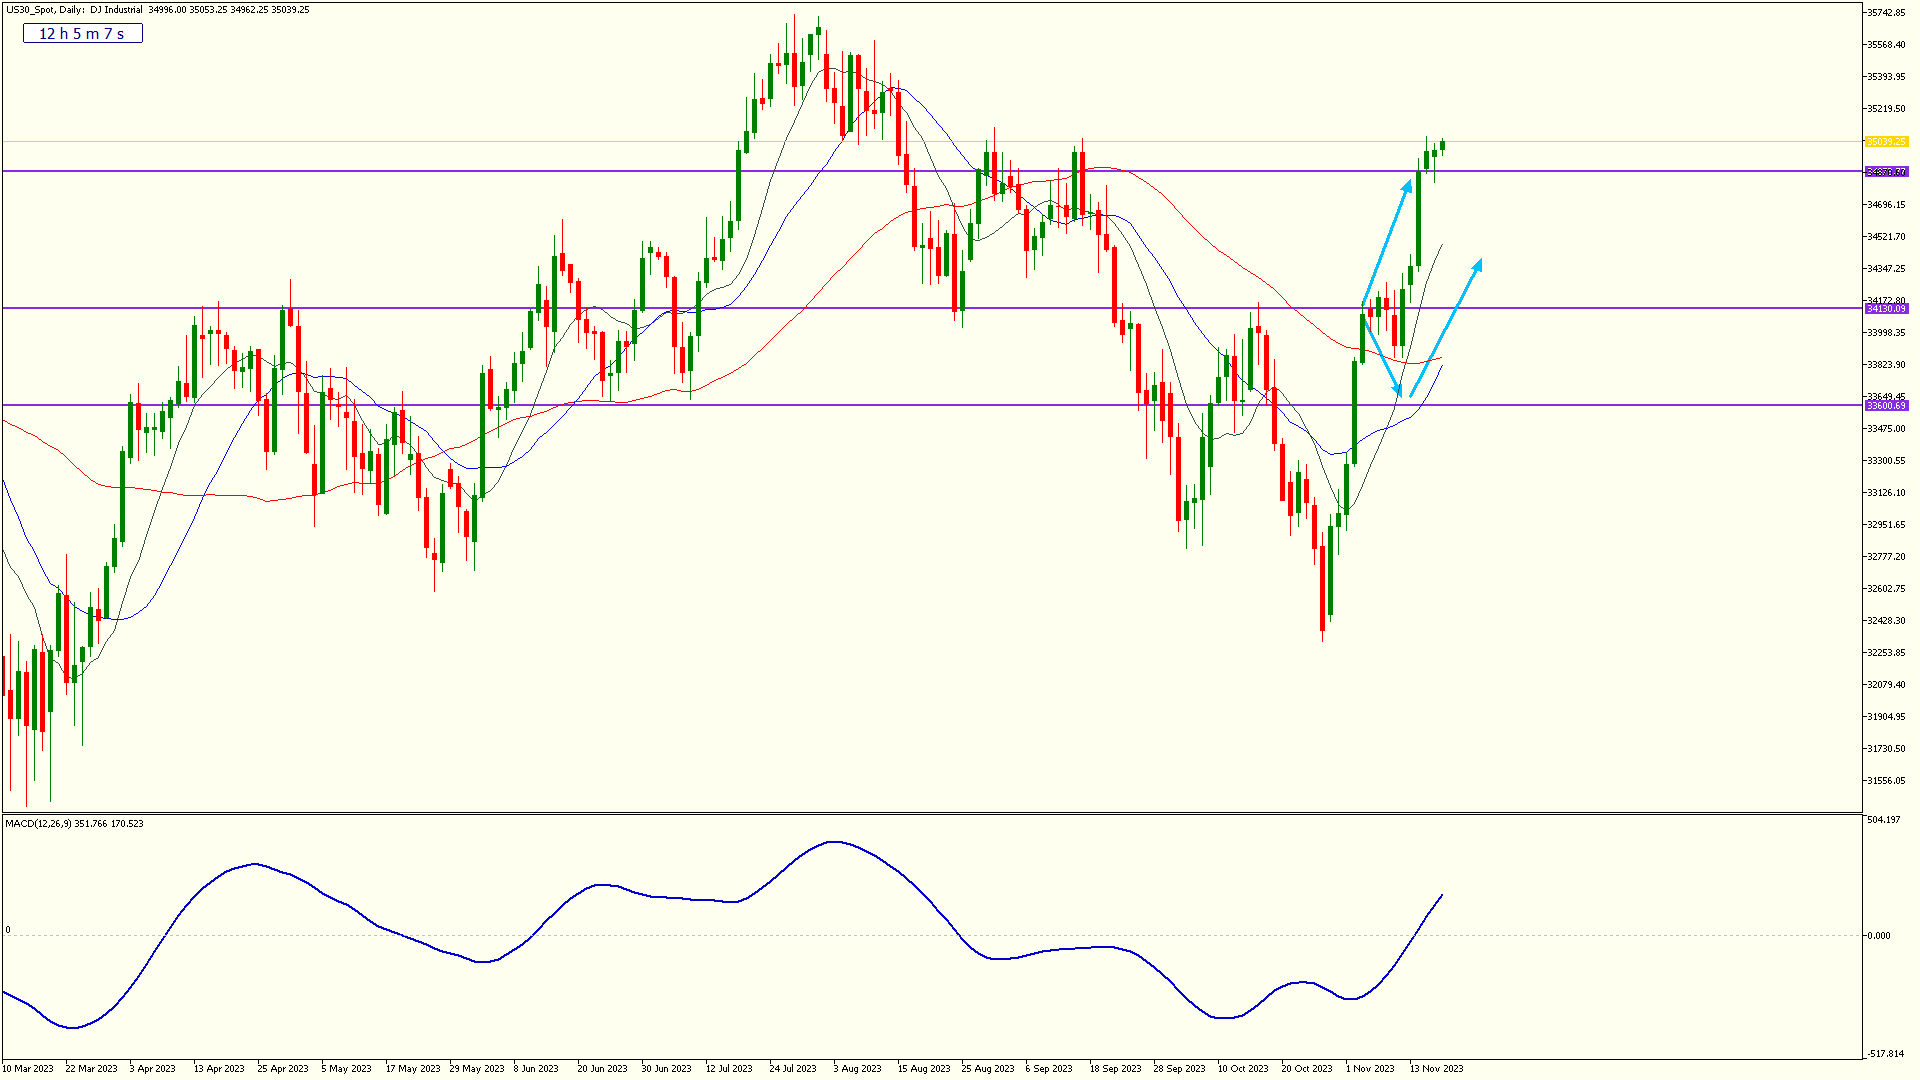Select the blue arrow head touching top purple line
Screen dimensions: 1920x1080
pos(1407,186)
